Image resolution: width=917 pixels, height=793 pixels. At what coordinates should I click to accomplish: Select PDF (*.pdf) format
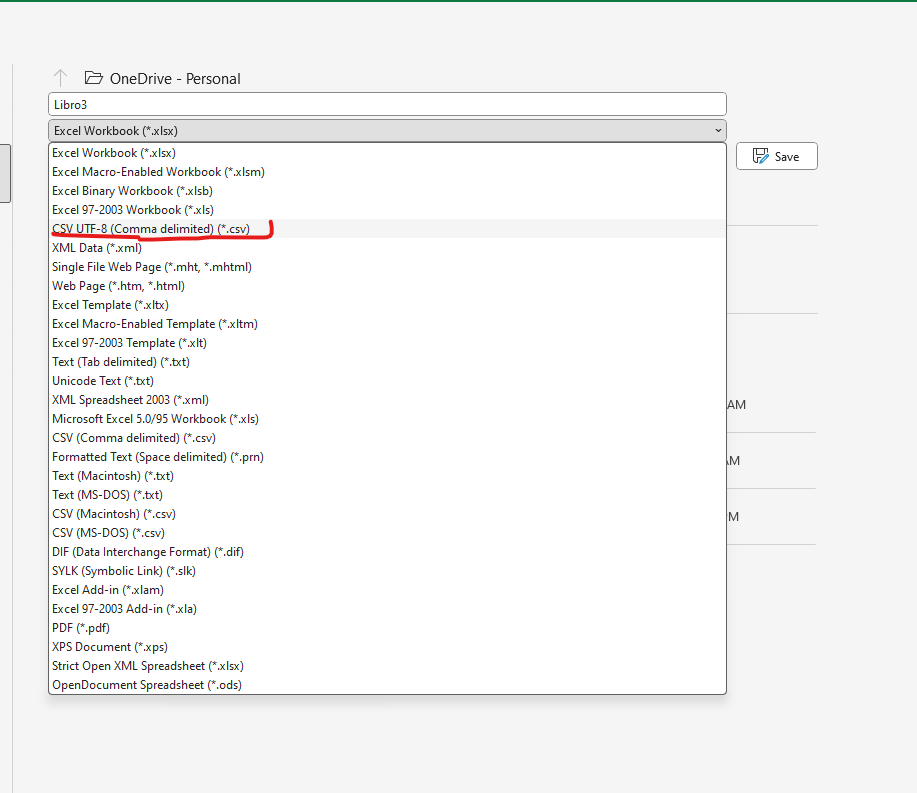387,628
